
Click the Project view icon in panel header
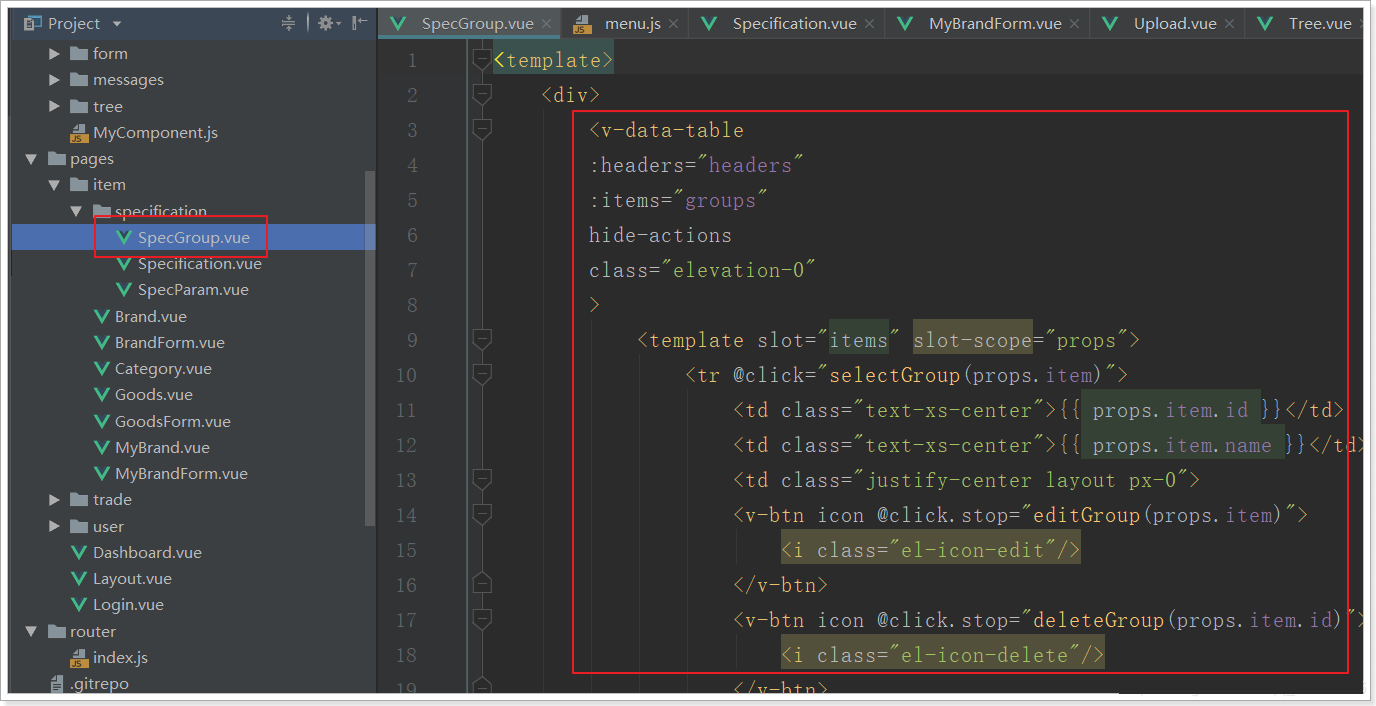click(x=33, y=23)
